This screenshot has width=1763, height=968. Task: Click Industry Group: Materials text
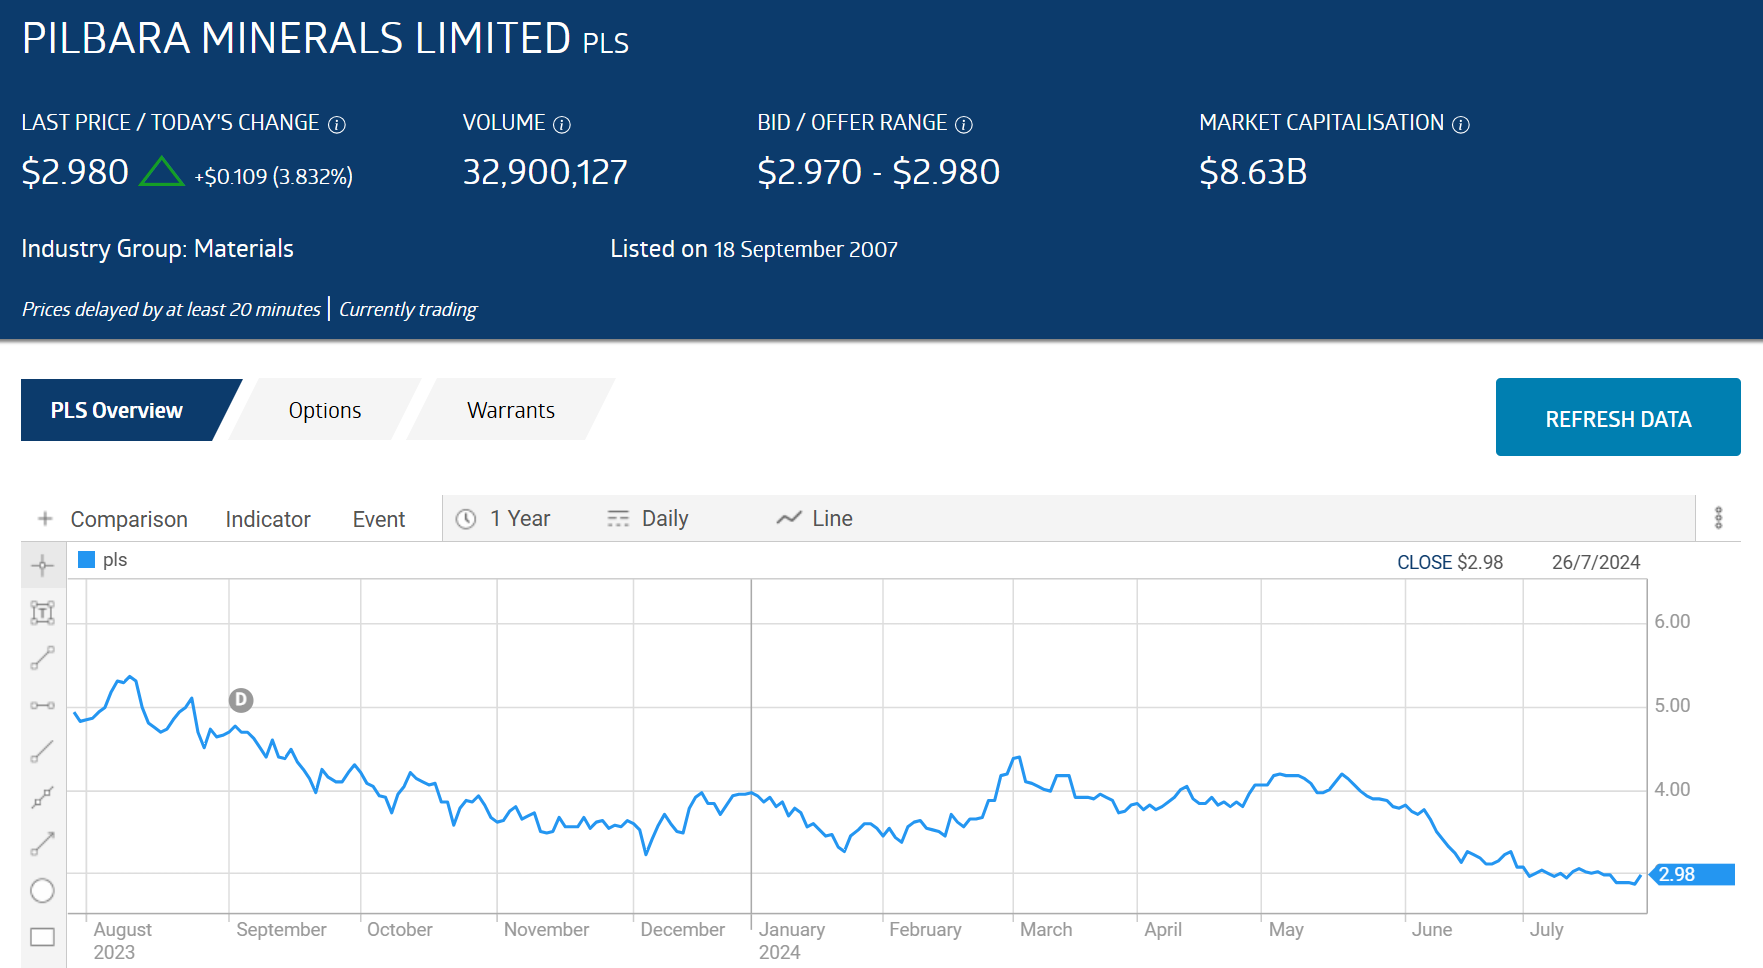pos(157,248)
